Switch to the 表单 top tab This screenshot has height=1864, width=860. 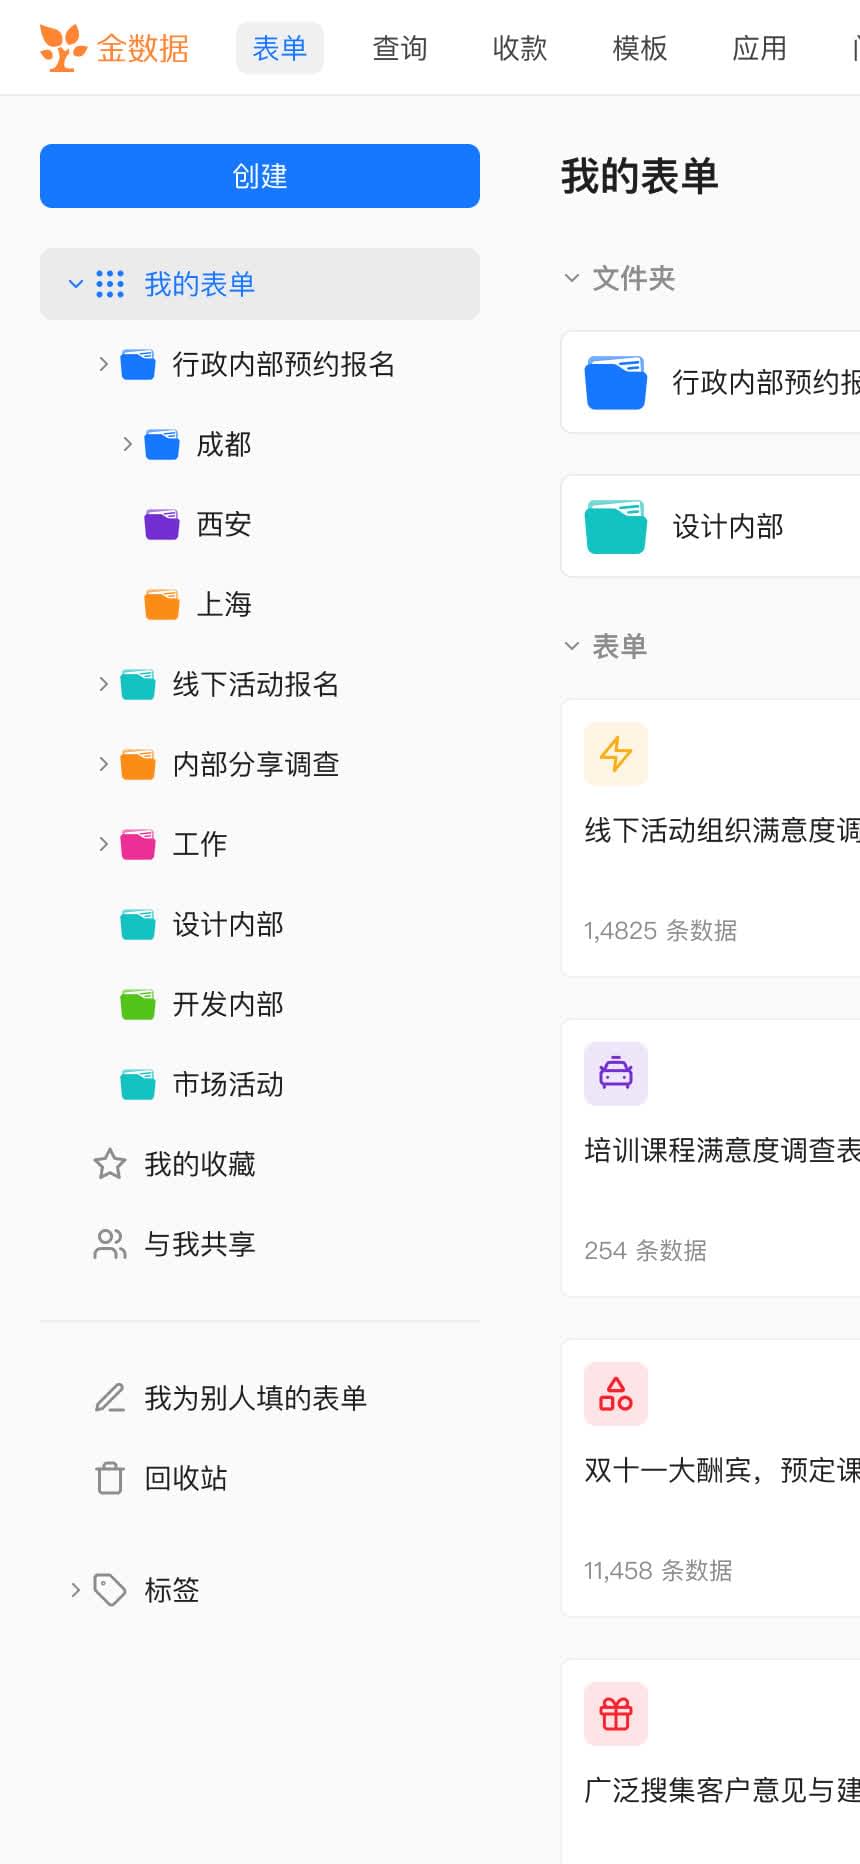(280, 48)
